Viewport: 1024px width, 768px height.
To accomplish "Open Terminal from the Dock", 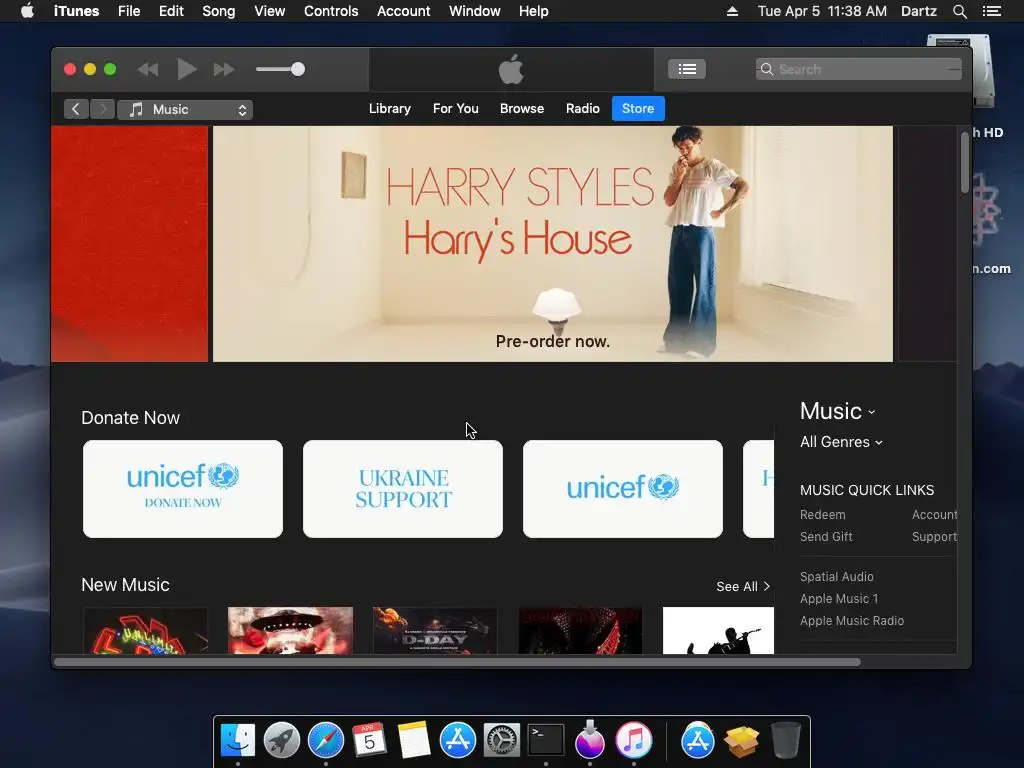I will click(546, 741).
